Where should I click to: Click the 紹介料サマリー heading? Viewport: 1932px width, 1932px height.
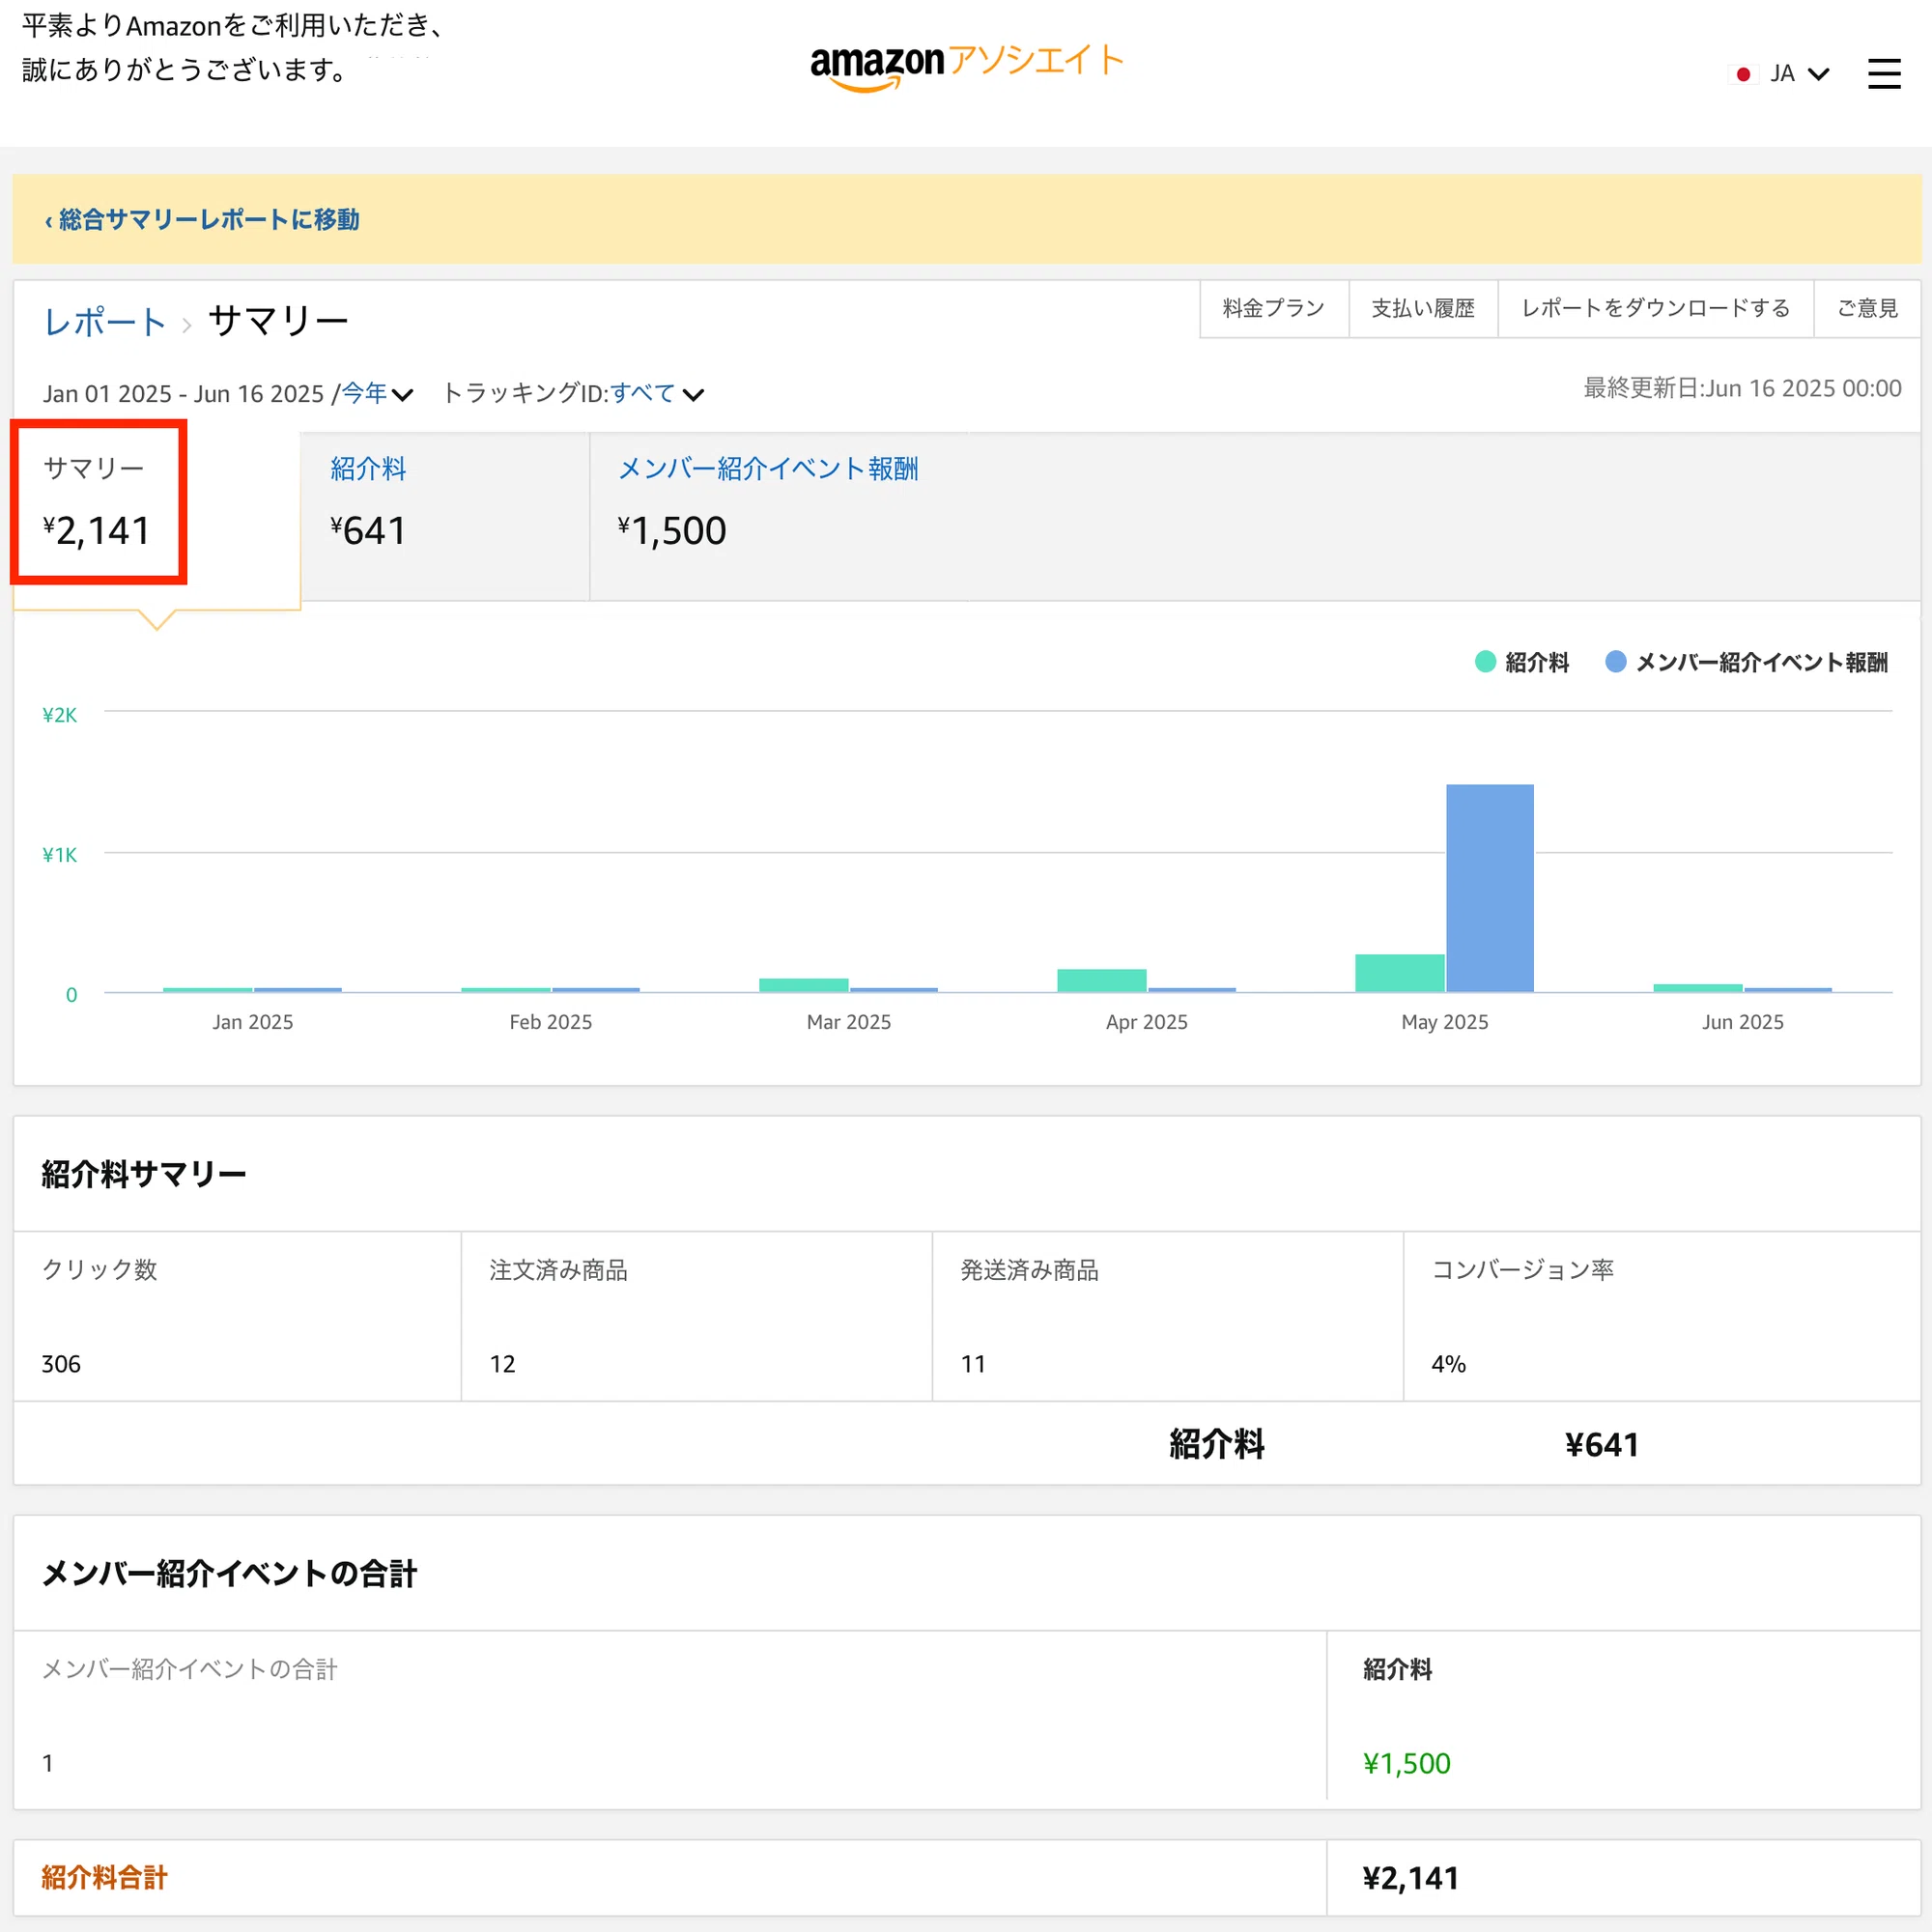(143, 1174)
